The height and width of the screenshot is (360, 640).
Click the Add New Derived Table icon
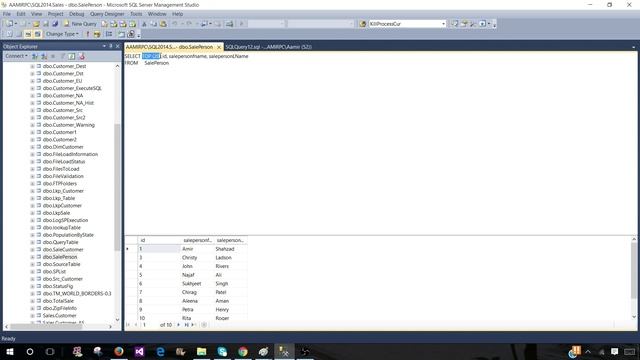pyautogui.click(x=131, y=34)
